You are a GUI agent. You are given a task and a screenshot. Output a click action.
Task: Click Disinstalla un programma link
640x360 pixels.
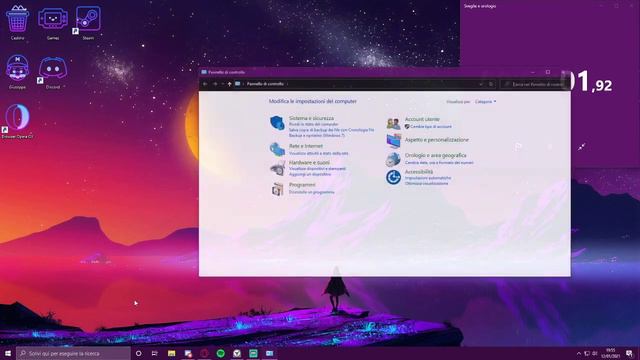[311, 192]
